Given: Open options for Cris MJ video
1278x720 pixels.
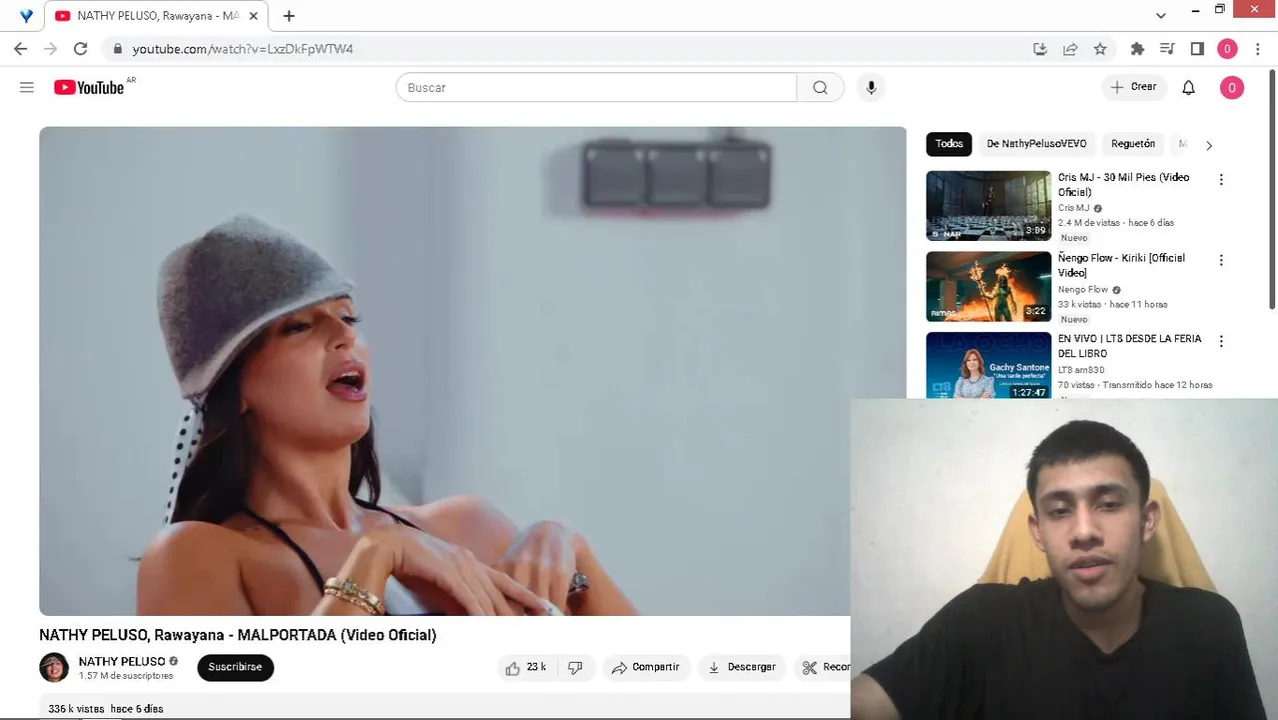Looking at the screenshot, I should tap(1220, 179).
